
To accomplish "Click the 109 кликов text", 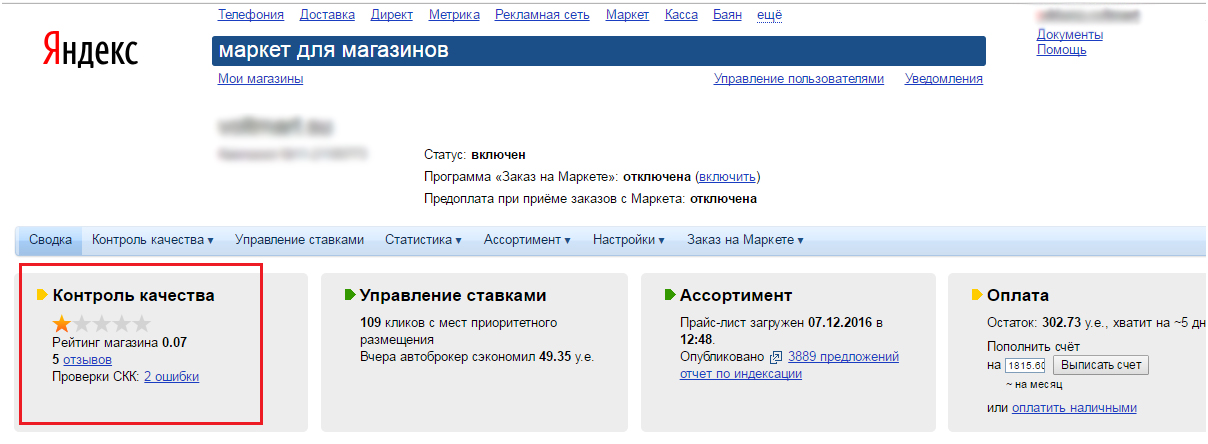I will [394, 323].
